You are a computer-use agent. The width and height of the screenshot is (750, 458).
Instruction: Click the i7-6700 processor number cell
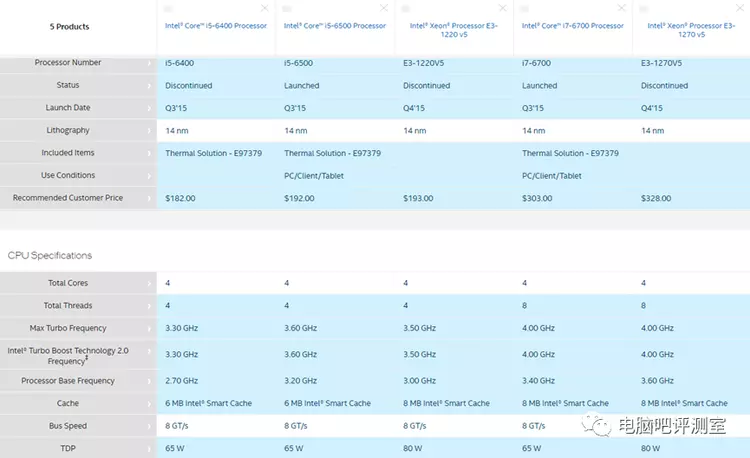tap(537, 63)
